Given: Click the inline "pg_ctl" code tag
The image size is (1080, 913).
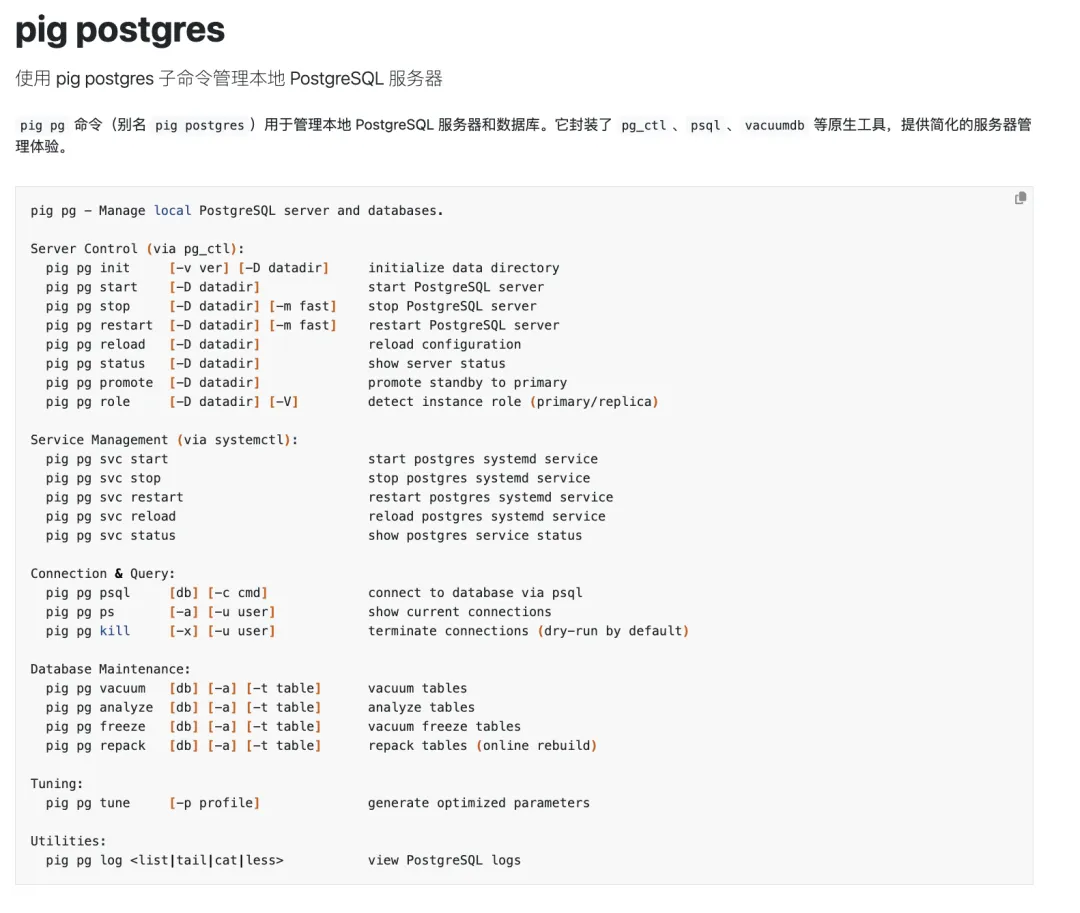Looking at the screenshot, I should (643, 126).
